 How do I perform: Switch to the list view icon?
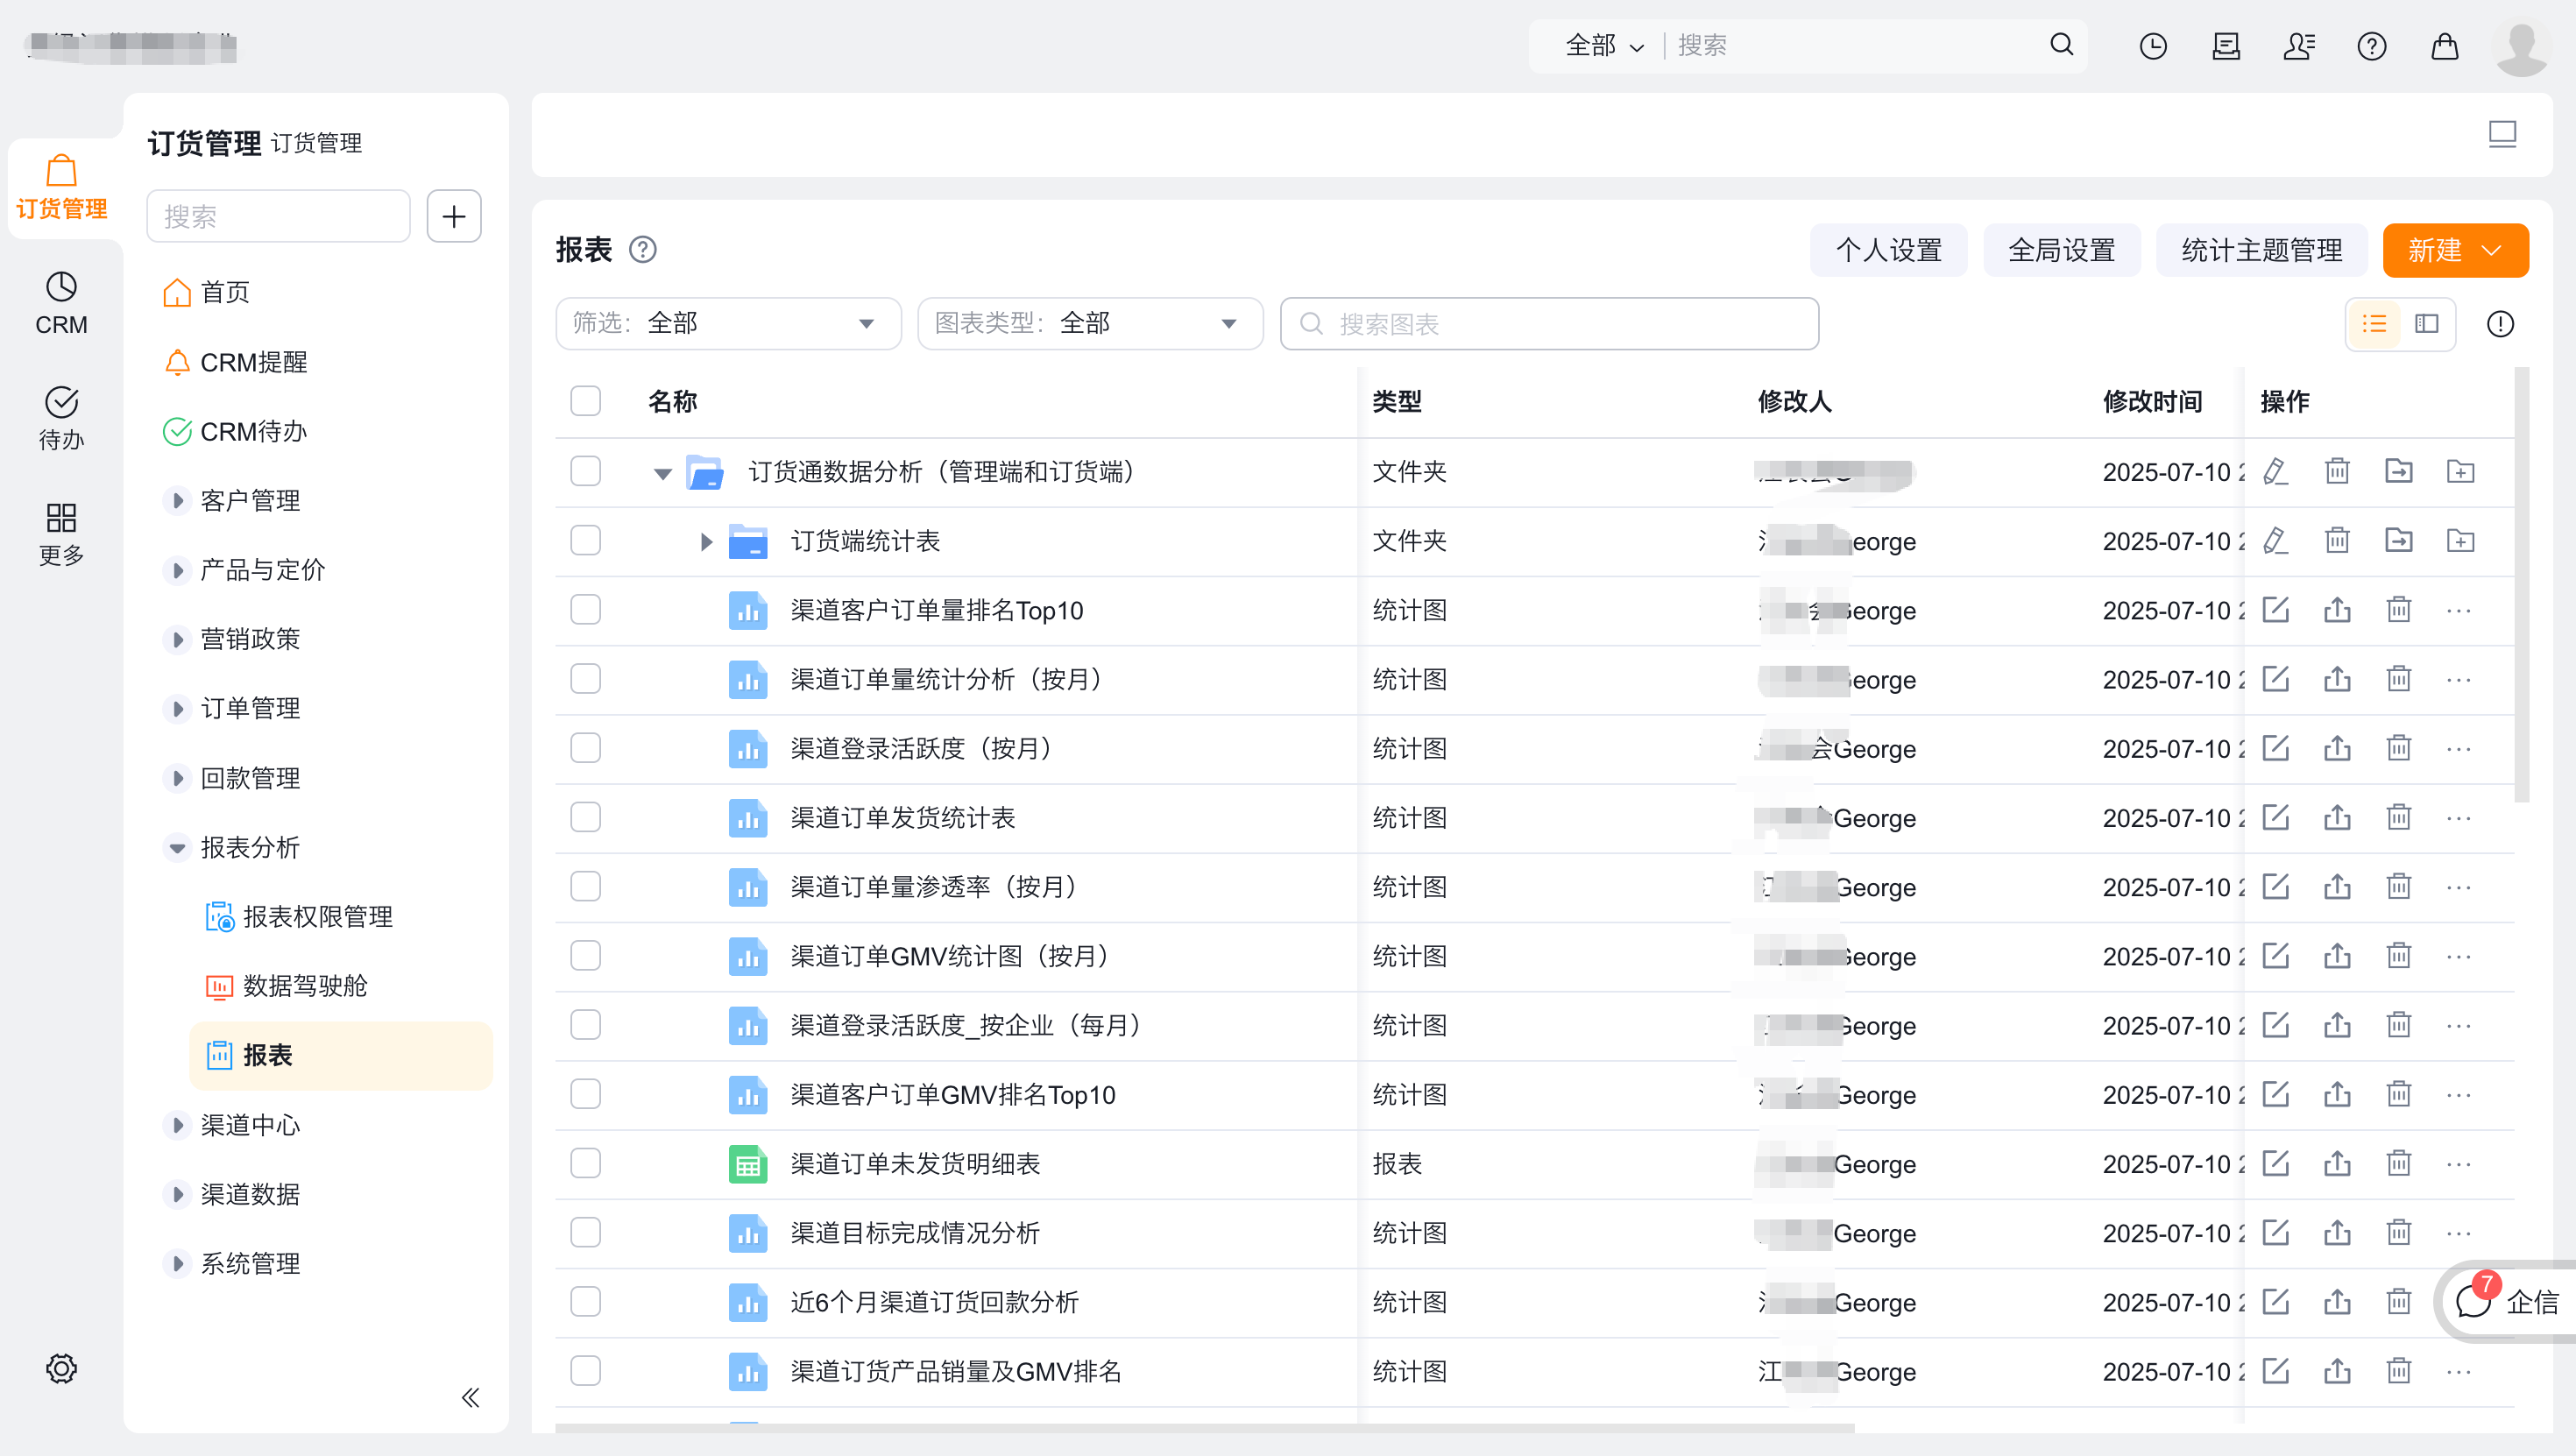point(2374,324)
